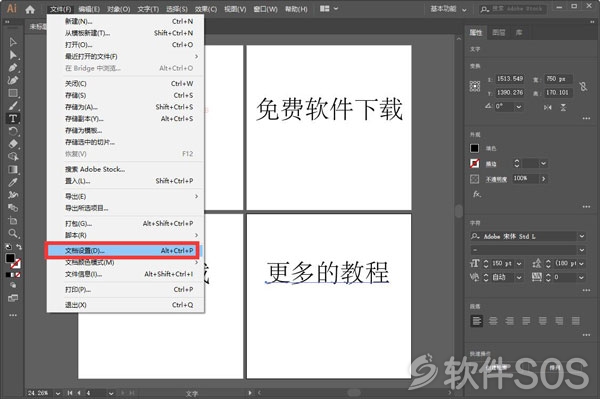Open the font size 150 pt dropdown
This screenshot has height=399, width=600.
[x=519, y=264]
